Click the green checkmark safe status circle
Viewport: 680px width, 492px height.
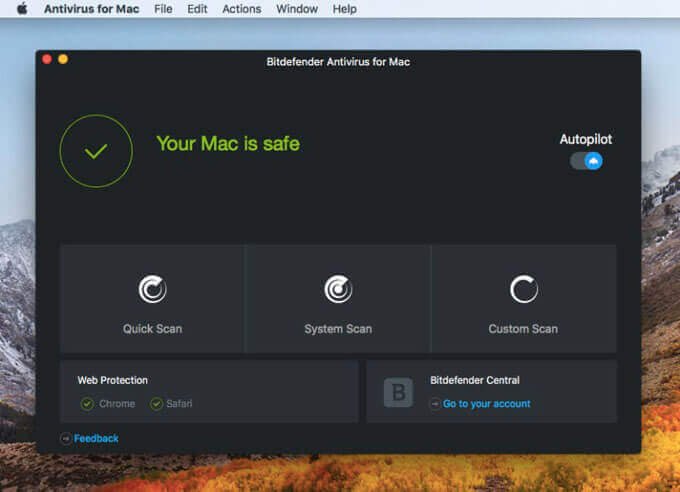pos(96,151)
